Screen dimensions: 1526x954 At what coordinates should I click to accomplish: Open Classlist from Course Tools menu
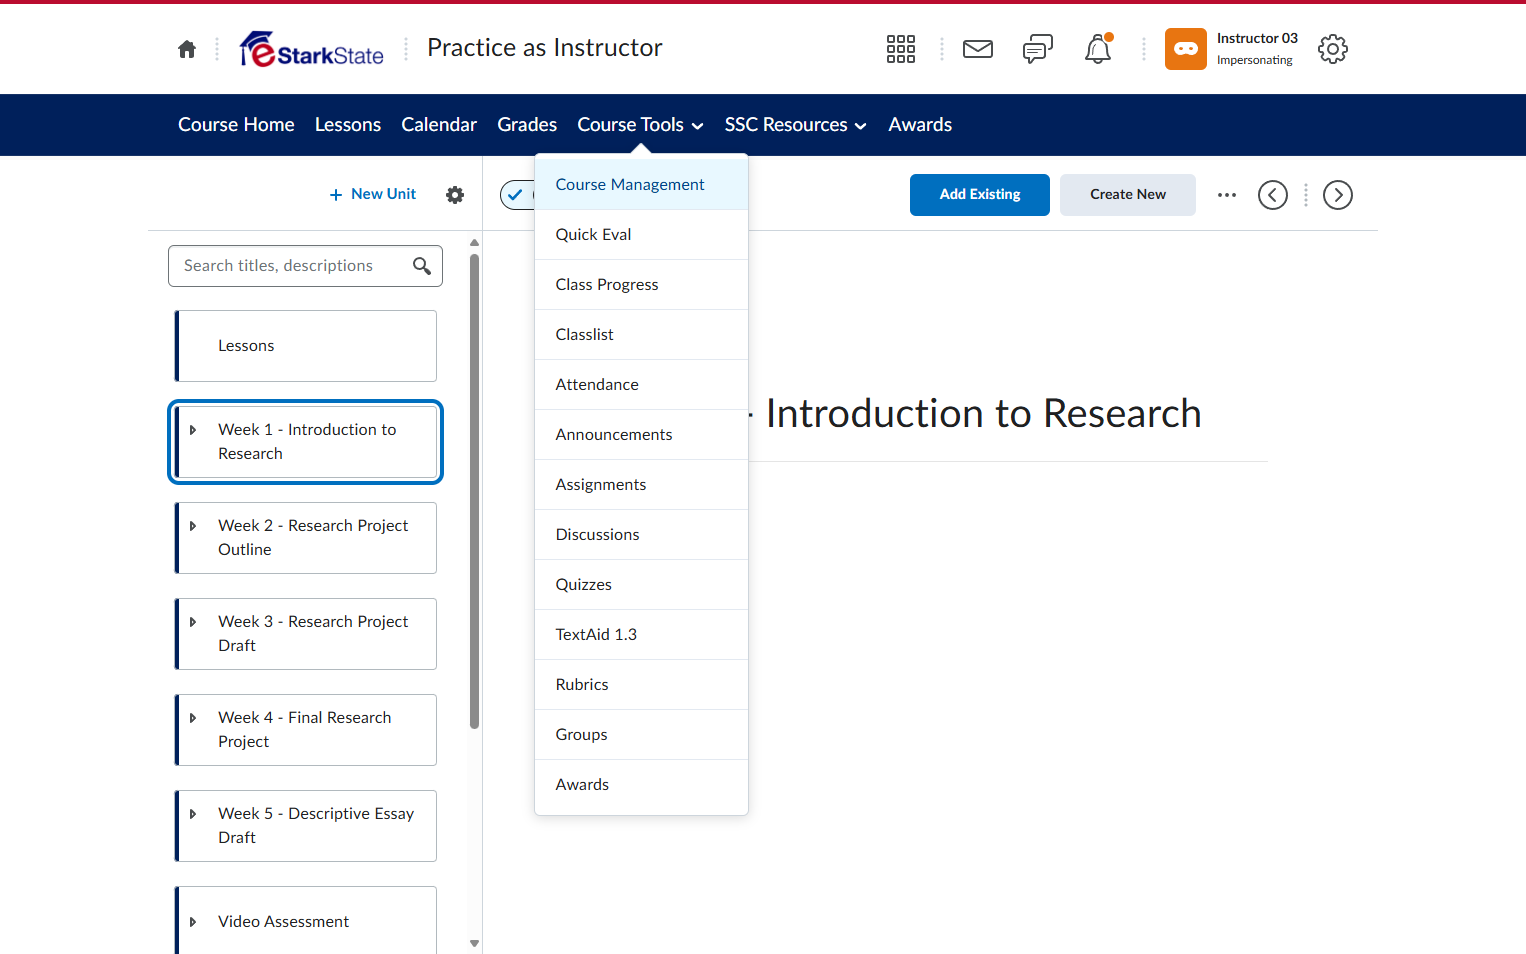click(x=641, y=335)
